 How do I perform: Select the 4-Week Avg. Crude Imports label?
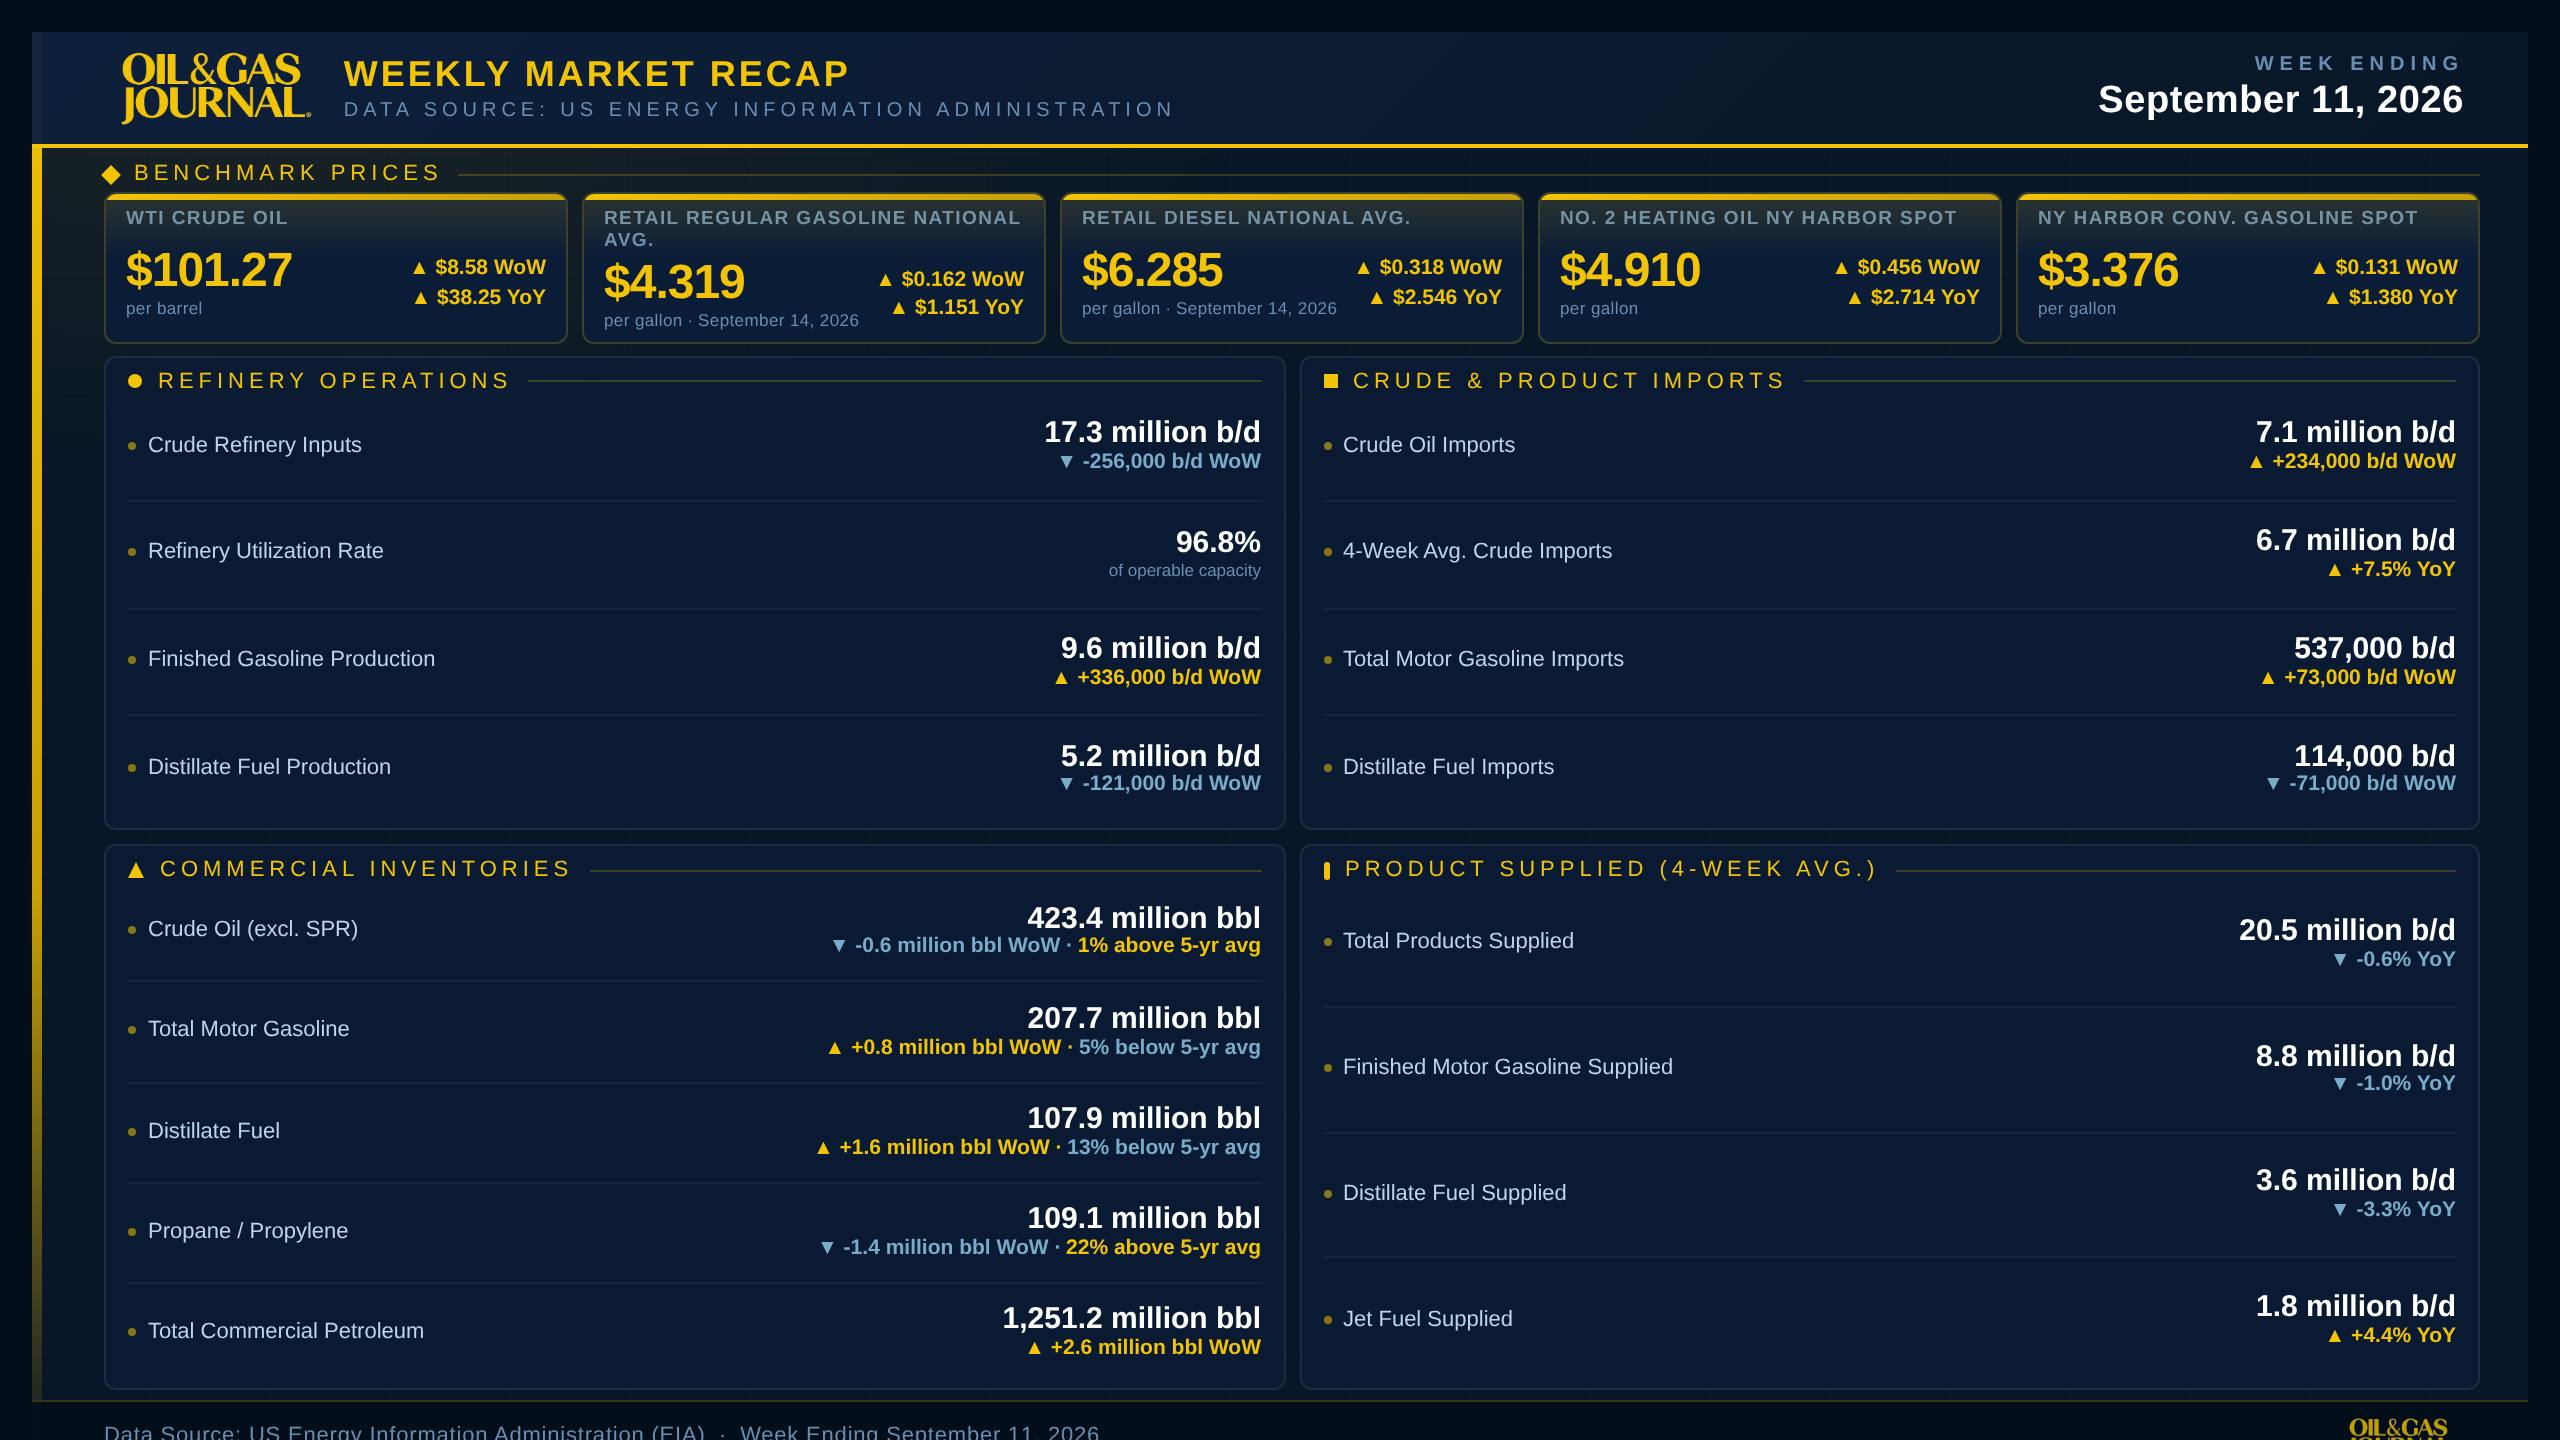tap(1477, 551)
